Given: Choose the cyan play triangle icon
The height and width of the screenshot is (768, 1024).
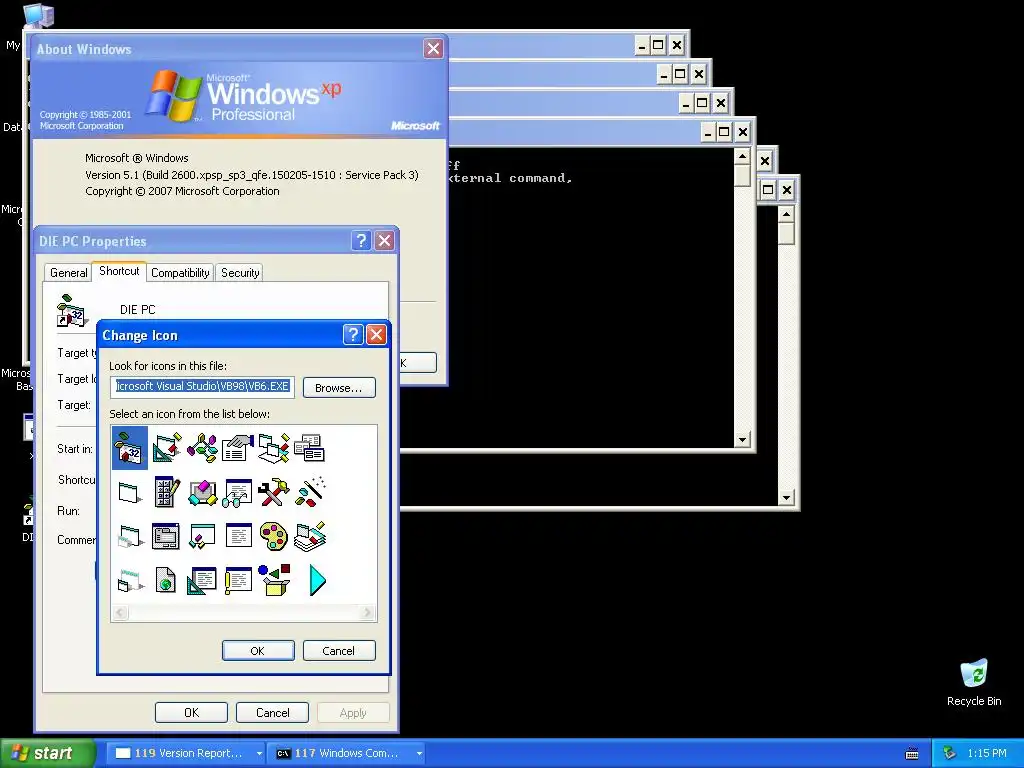Looking at the screenshot, I should click(x=317, y=580).
